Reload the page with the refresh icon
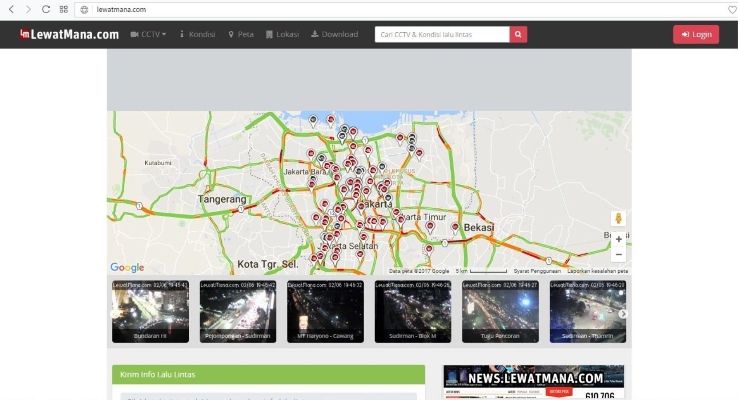 coord(46,9)
